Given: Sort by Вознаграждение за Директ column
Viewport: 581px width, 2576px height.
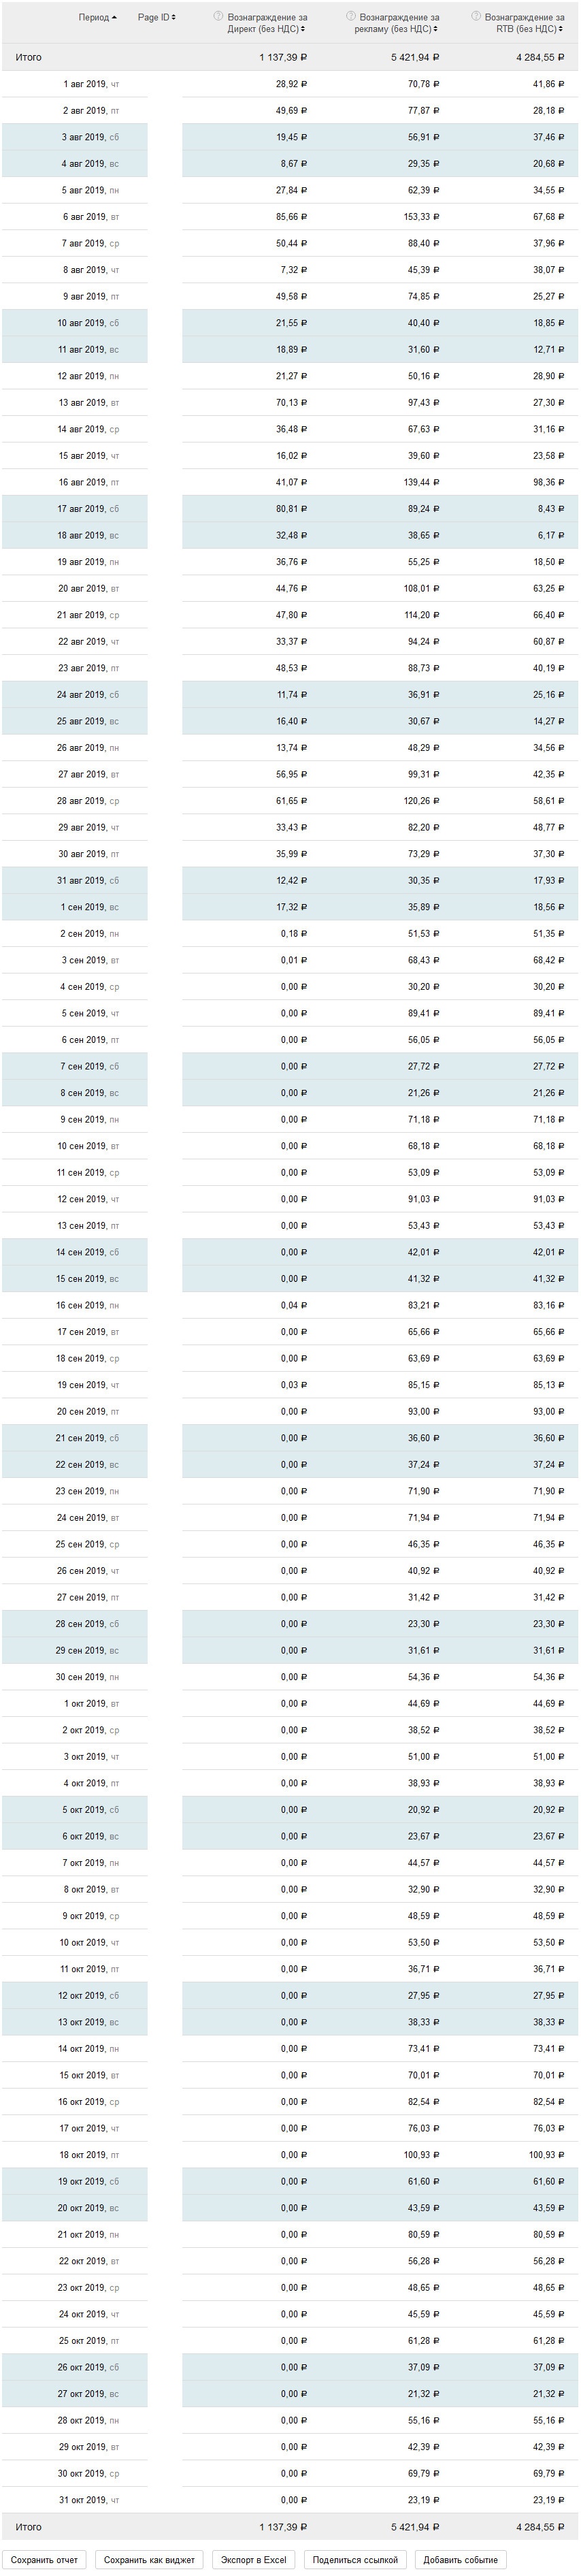Looking at the screenshot, I should coord(265,23).
